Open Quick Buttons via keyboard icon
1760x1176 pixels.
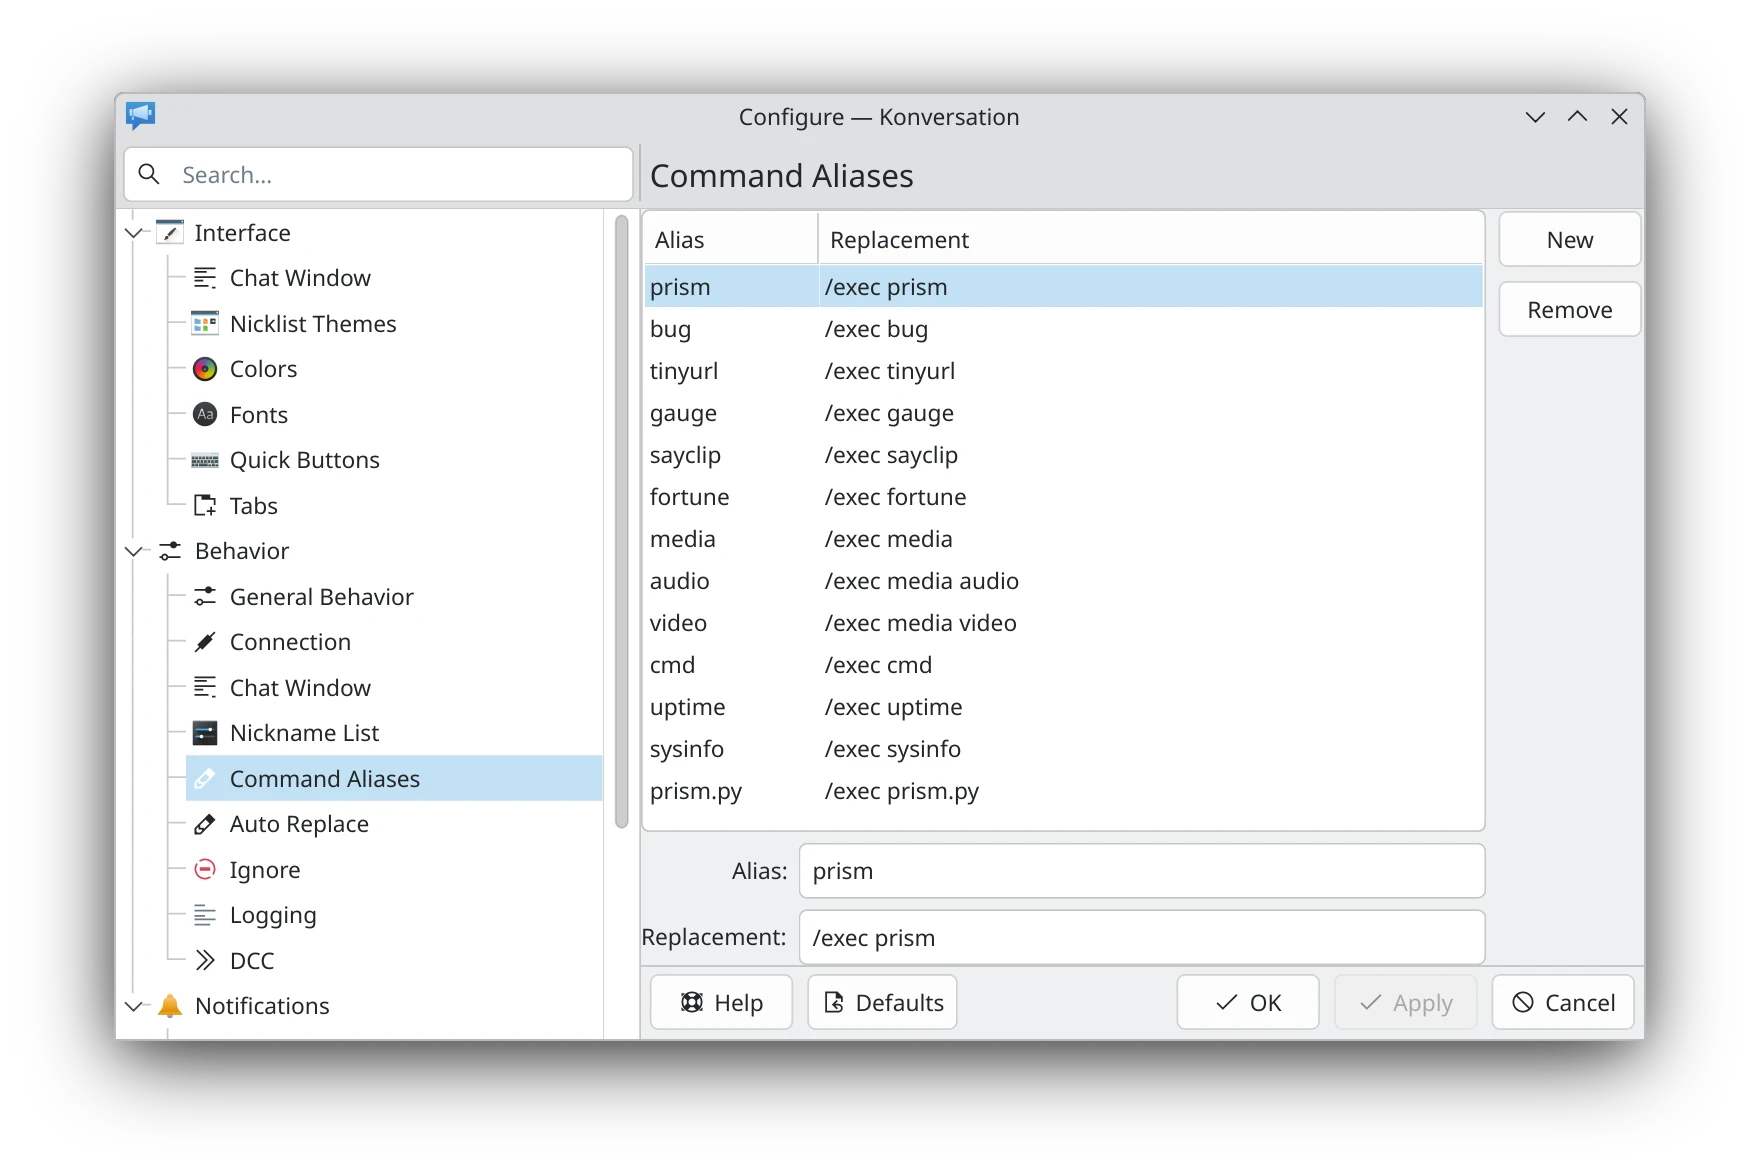tap(205, 460)
